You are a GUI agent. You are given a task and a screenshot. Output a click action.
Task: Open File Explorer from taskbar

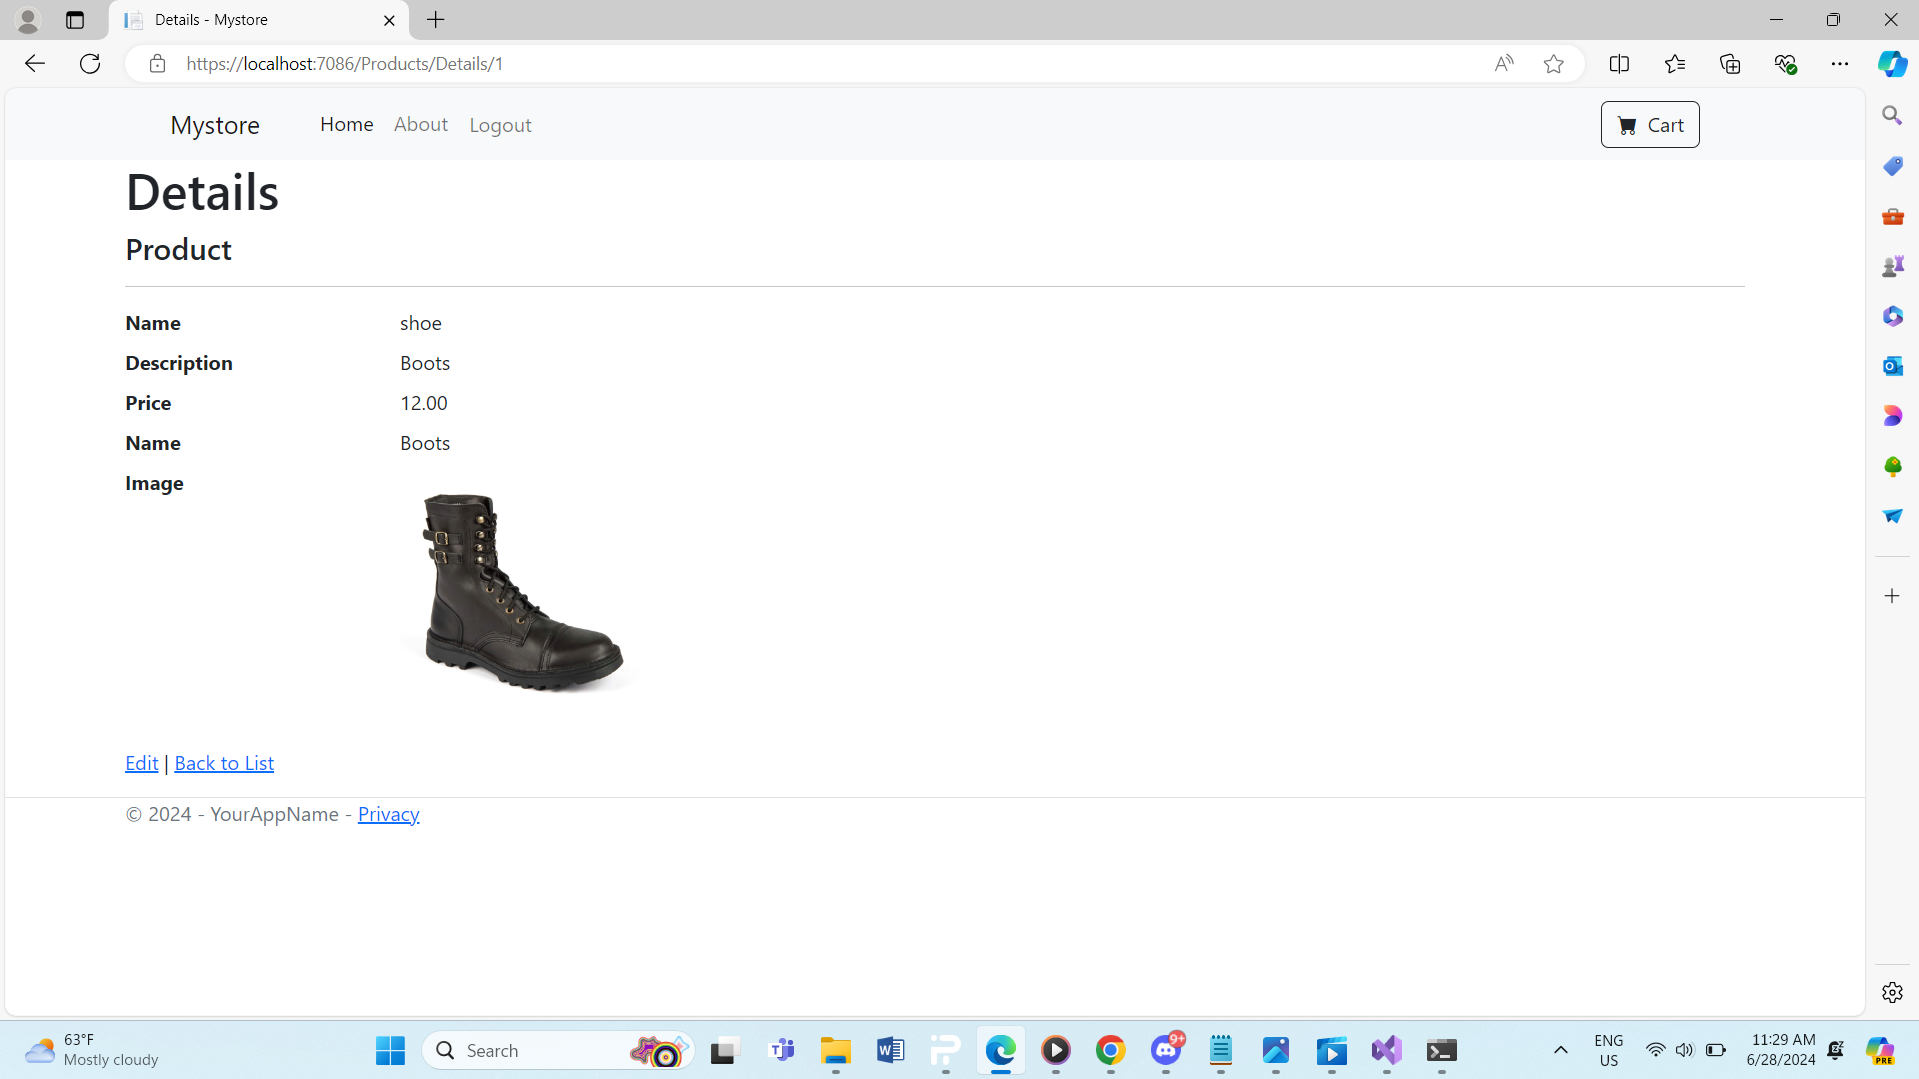(836, 1051)
